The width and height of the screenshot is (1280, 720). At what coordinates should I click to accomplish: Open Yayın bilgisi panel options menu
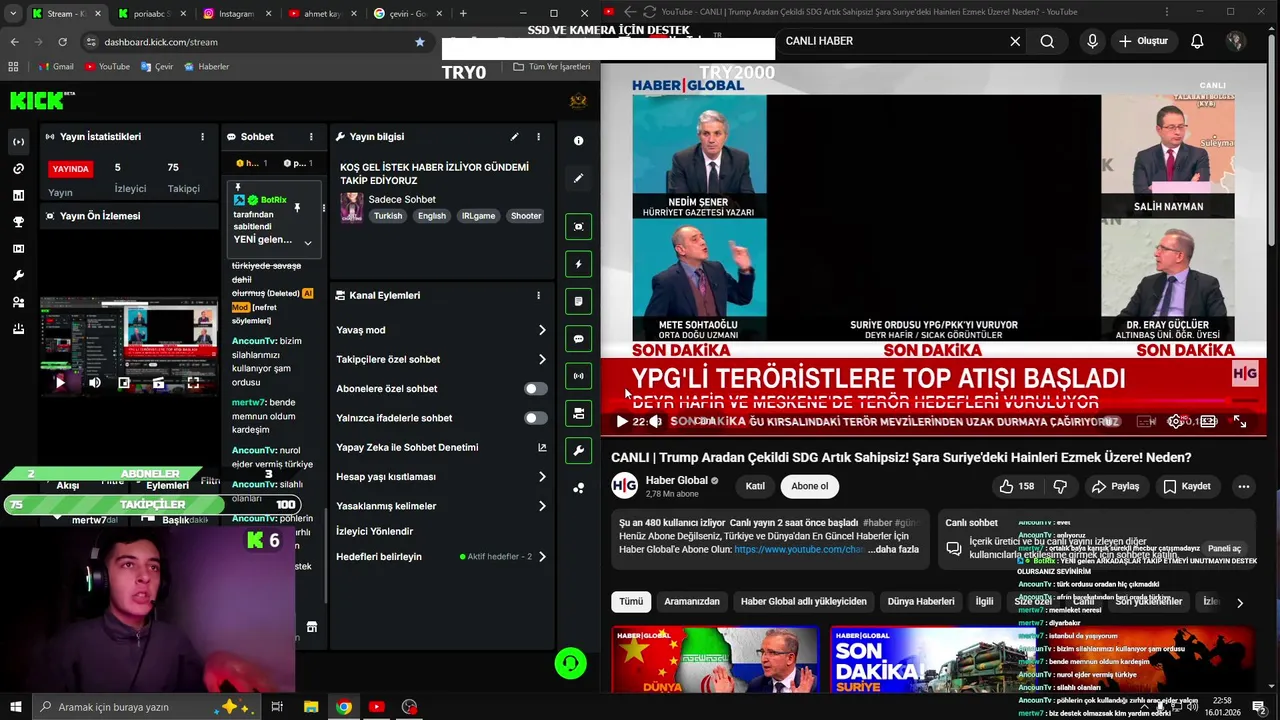point(538,137)
